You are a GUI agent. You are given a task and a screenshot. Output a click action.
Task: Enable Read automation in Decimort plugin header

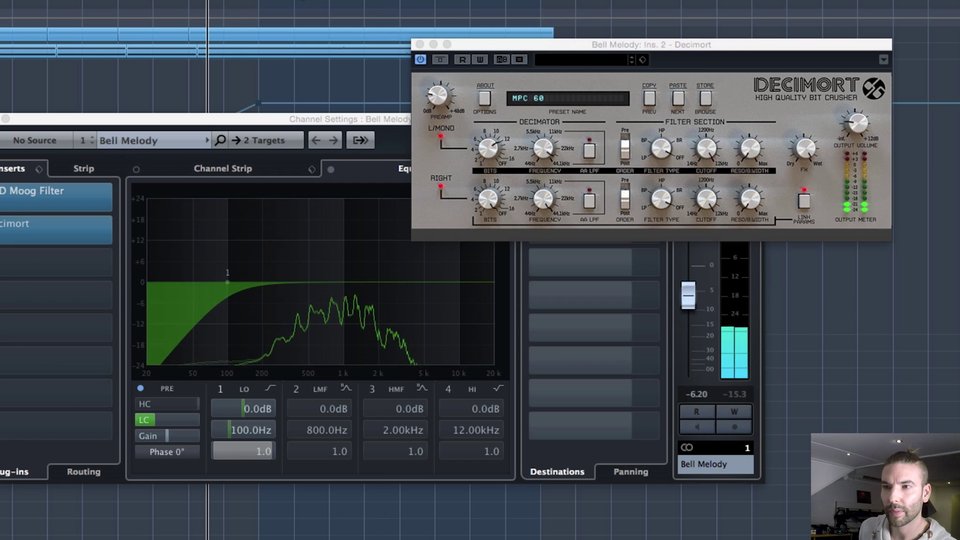463,59
